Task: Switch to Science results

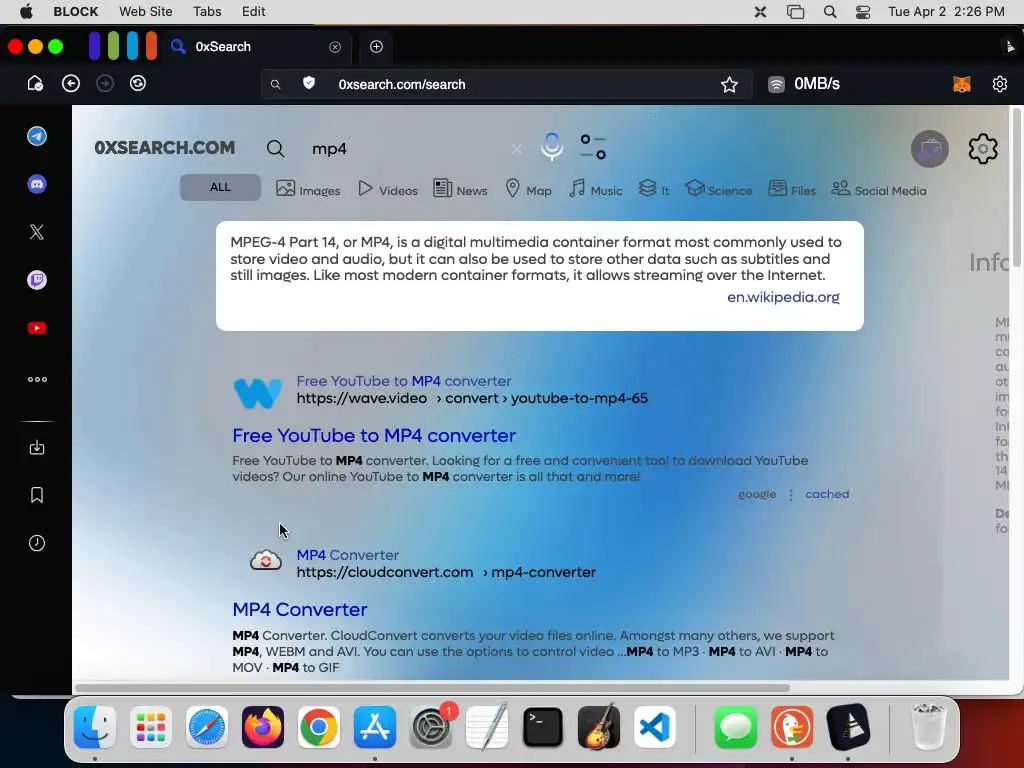Action: click(718, 189)
